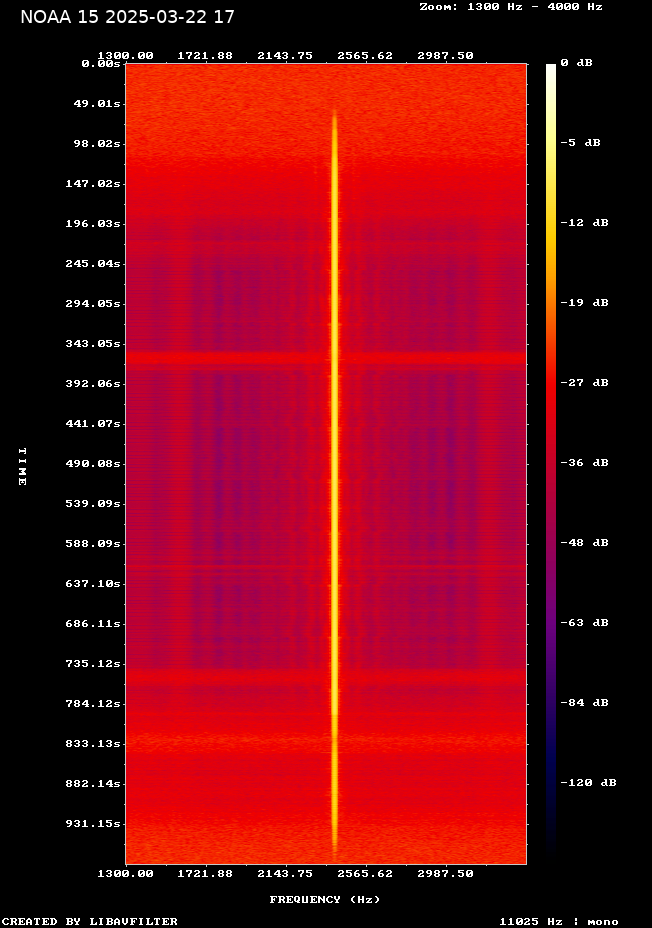Click 'CREATED BY LIBAVFILTER' footer text
652x928 pixels.
pos(89,921)
